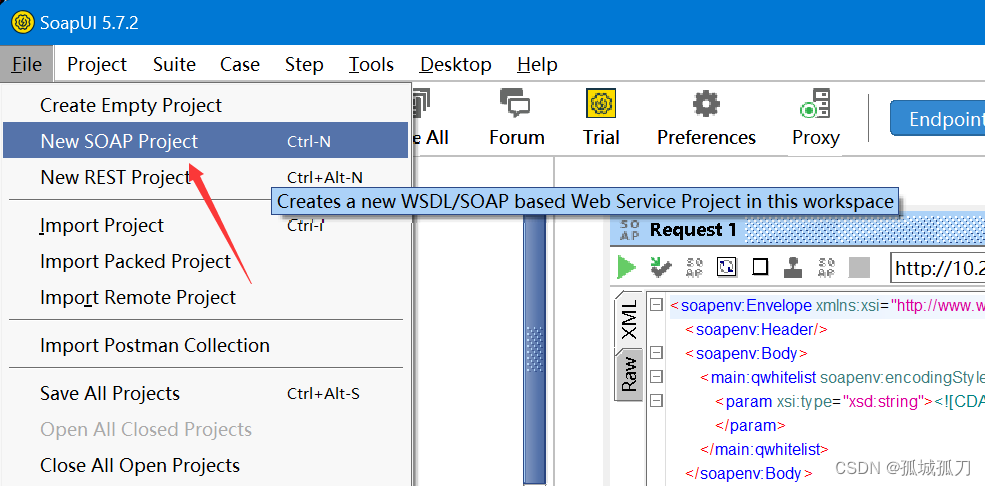This screenshot has height=486, width=985.
Task: Click the opening main:qwhitelist tag
Action: click(842, 377)
